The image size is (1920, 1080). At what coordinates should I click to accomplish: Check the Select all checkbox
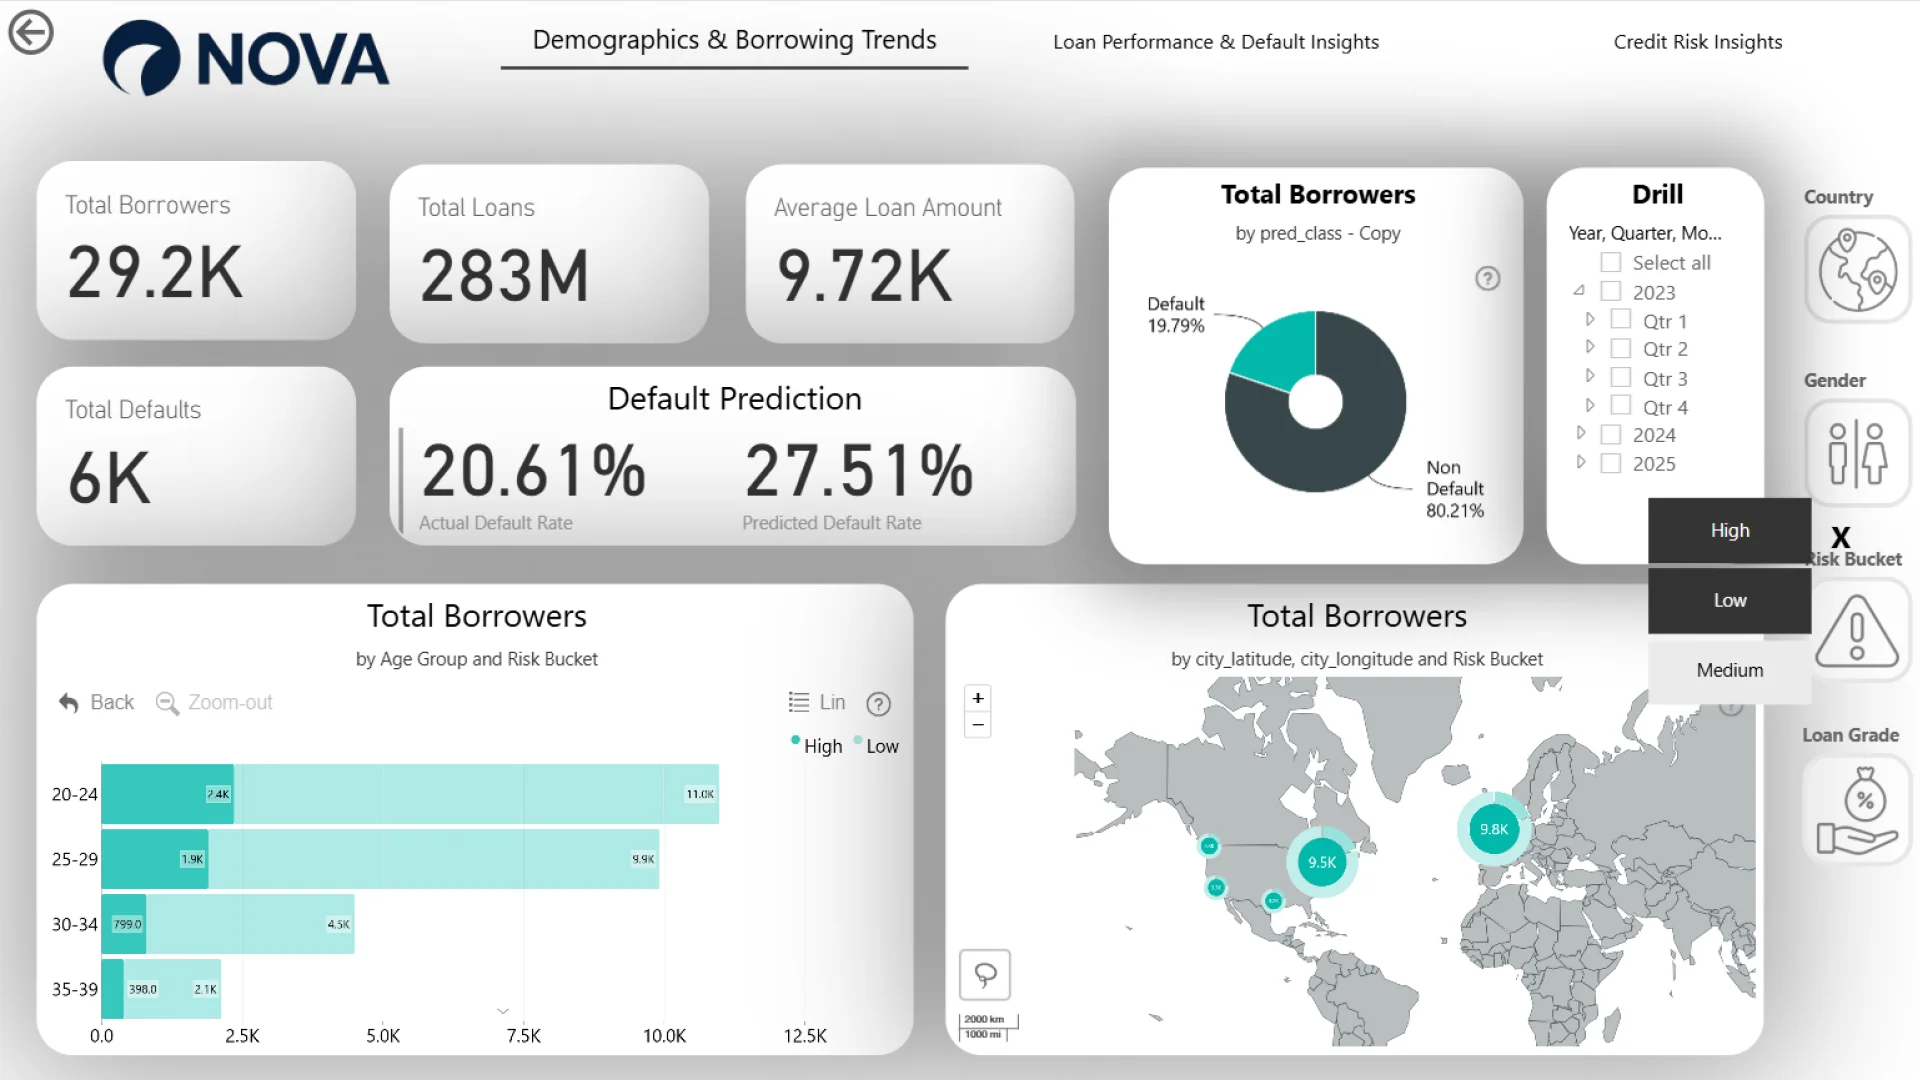pos(1610,263)
